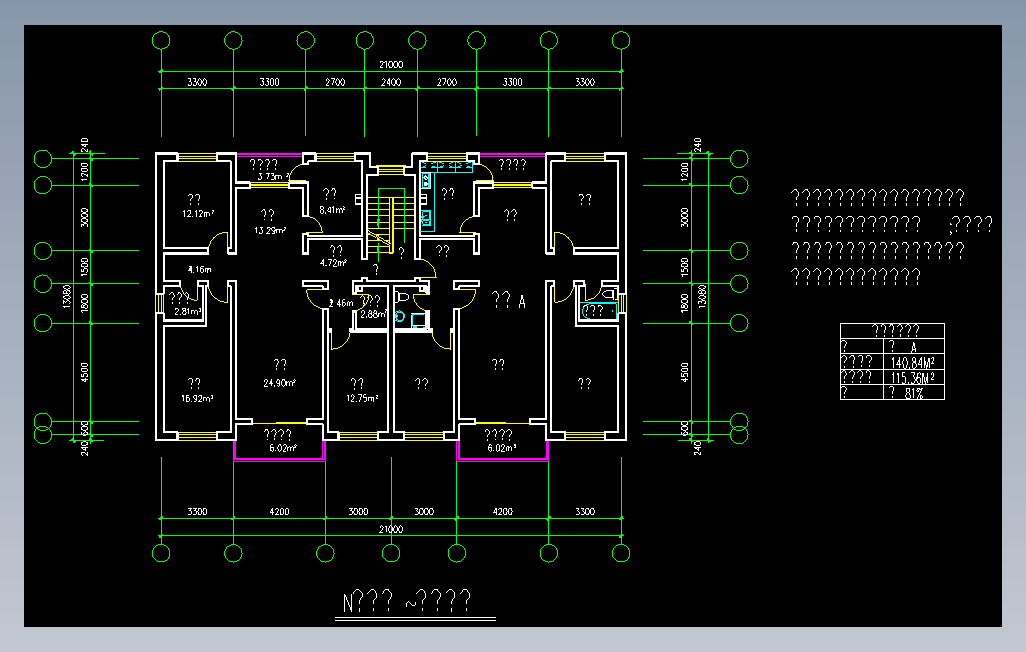This screenshot has height=652, width=1026.
Task: Click the 4.72m² area text
Action: pyautogui.click(x=333, y=263)
